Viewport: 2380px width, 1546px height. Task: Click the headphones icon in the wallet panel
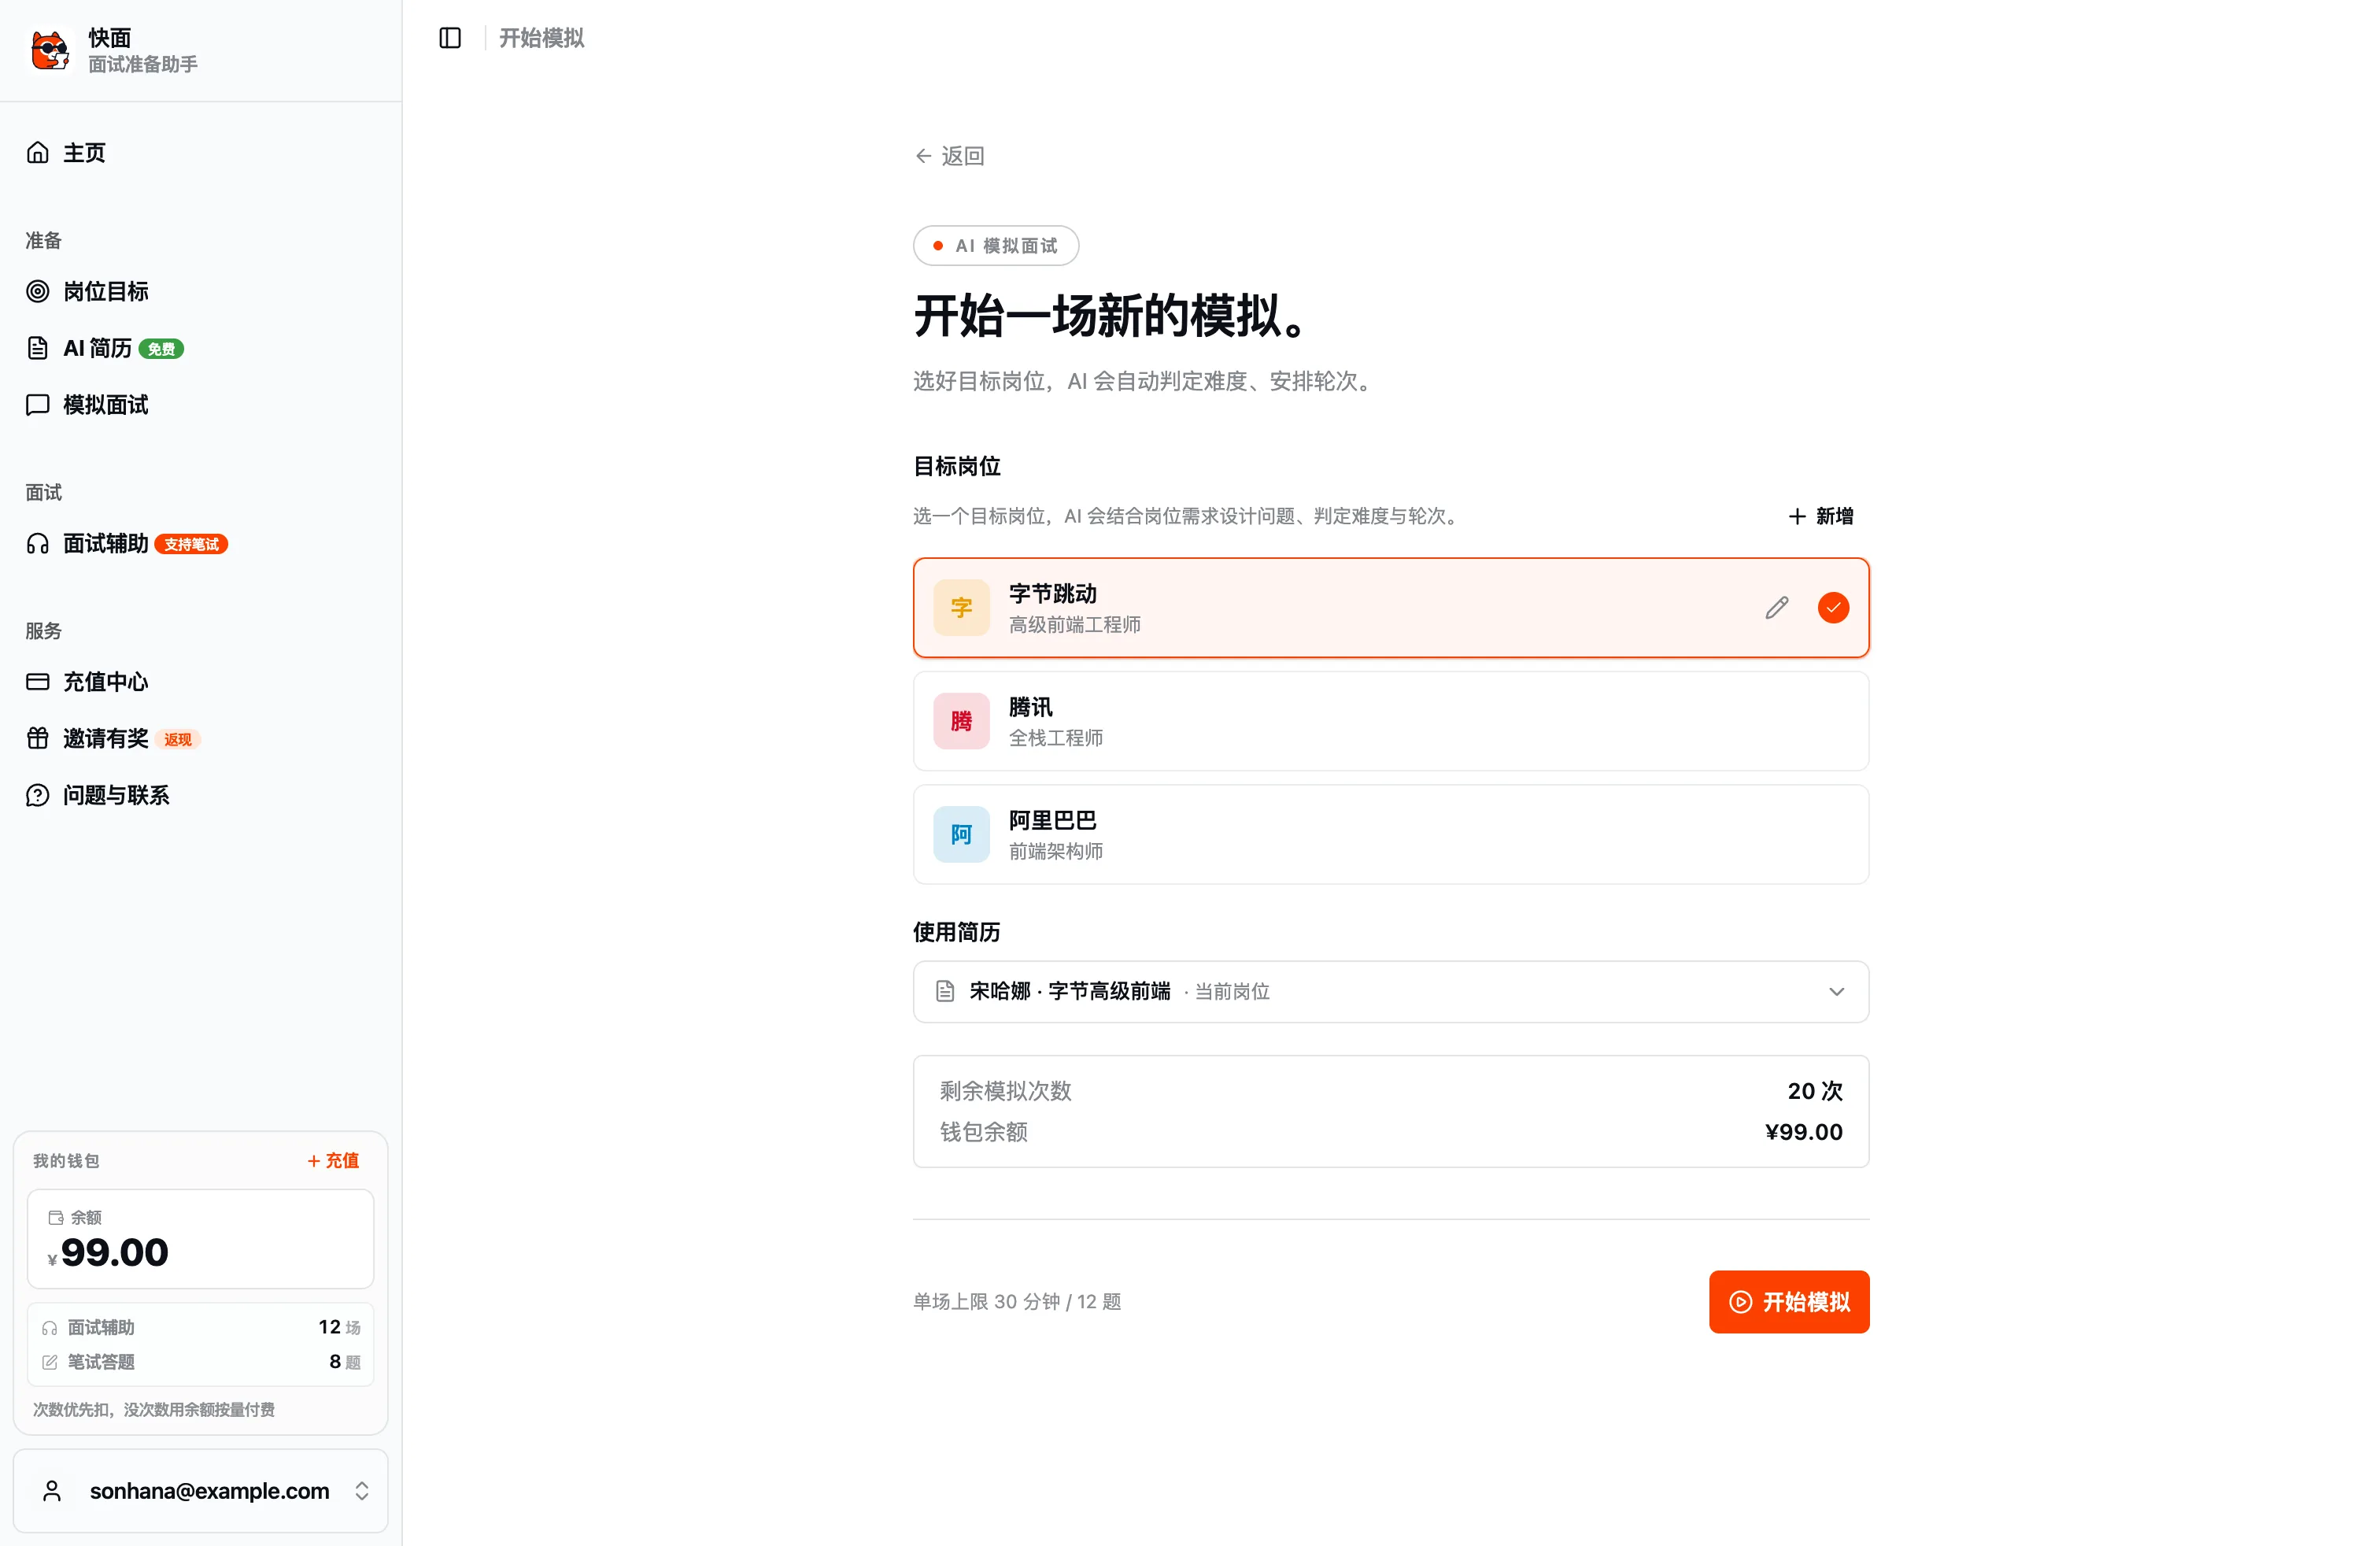[x=50, y=1328]
